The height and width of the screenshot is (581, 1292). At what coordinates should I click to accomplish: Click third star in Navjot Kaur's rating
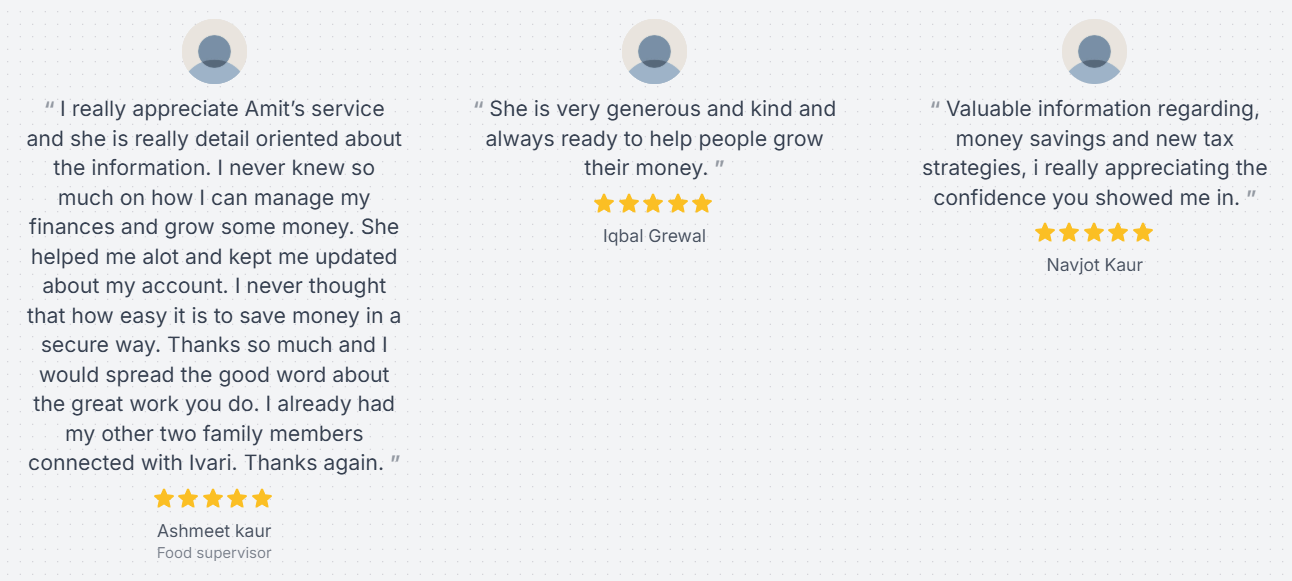(1094, 233)
